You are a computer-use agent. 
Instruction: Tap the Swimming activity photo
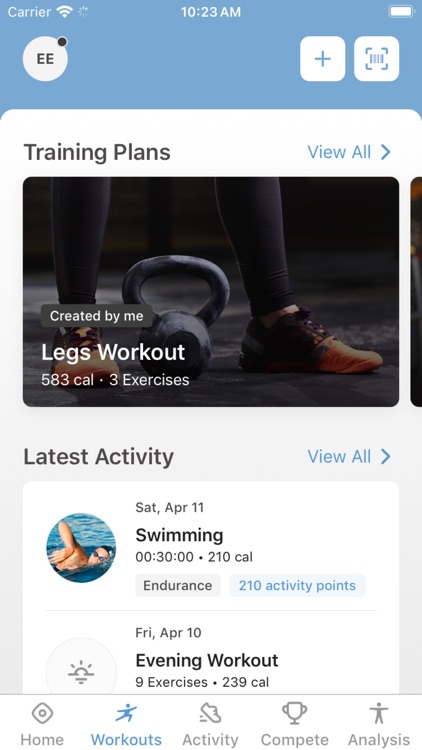[x=81, y=548]
